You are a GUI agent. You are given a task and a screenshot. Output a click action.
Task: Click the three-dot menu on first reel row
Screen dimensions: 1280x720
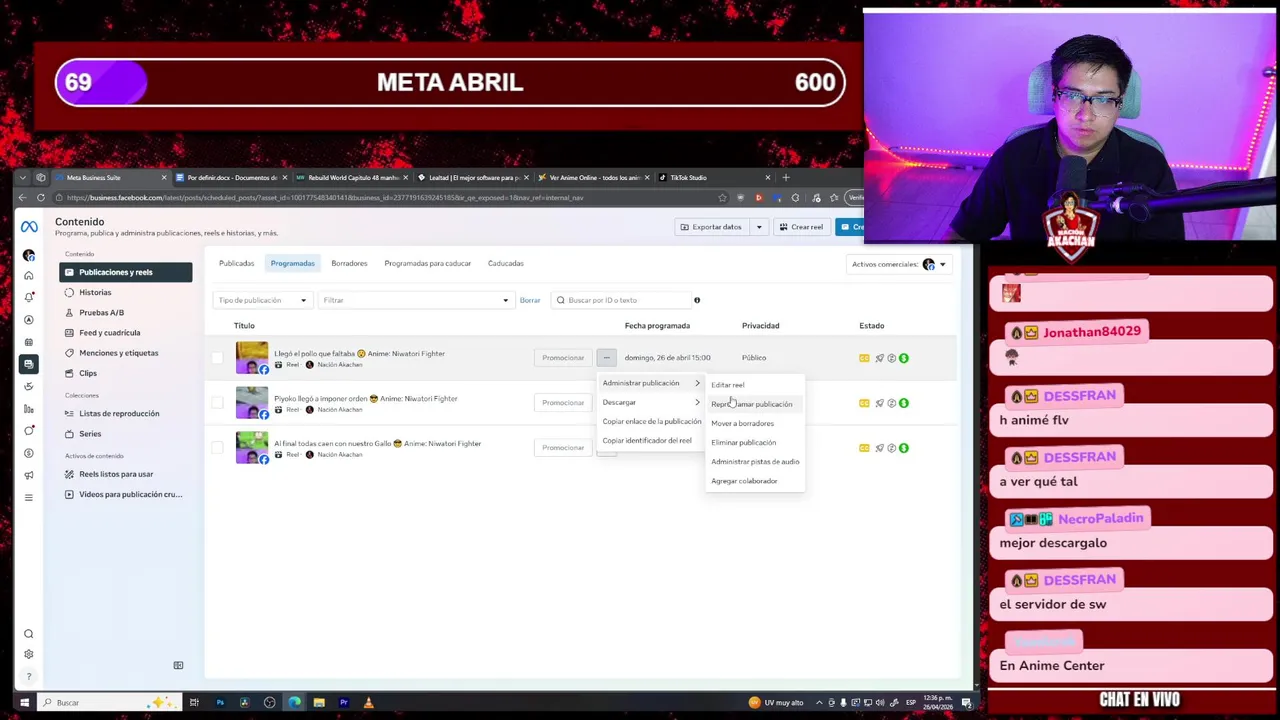click(607, 358)
